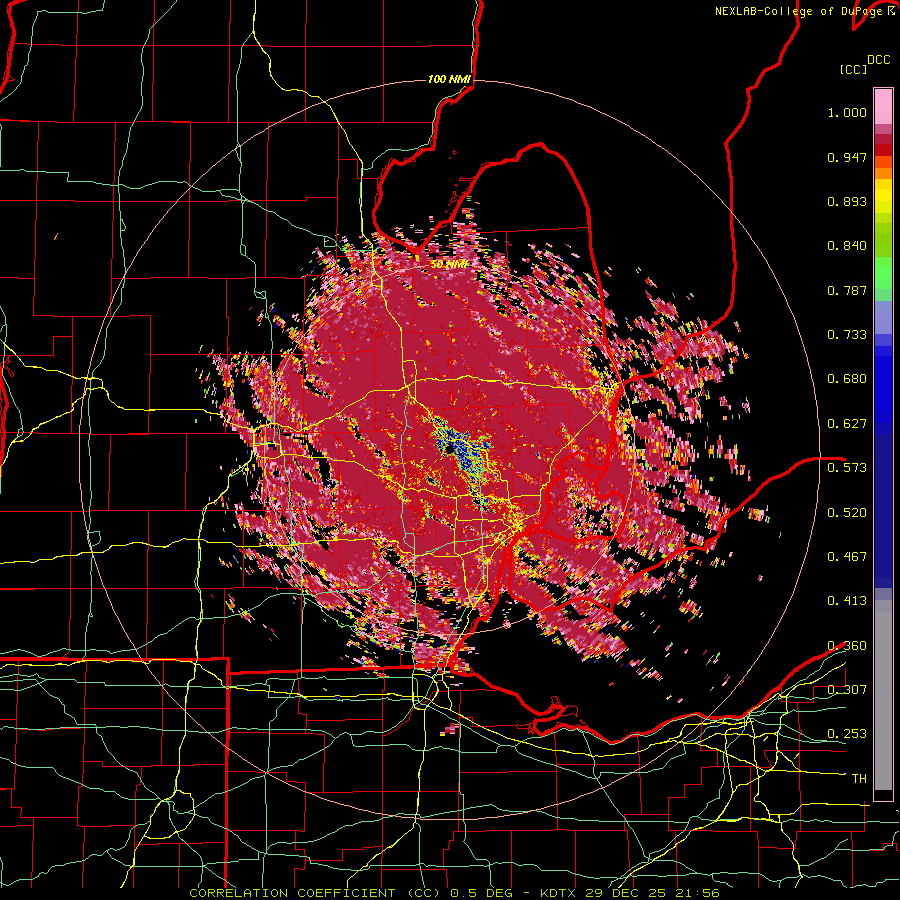Click the 50 NMI range ring label
This screenshot has height=900, width=900.
tap(449, 265)
